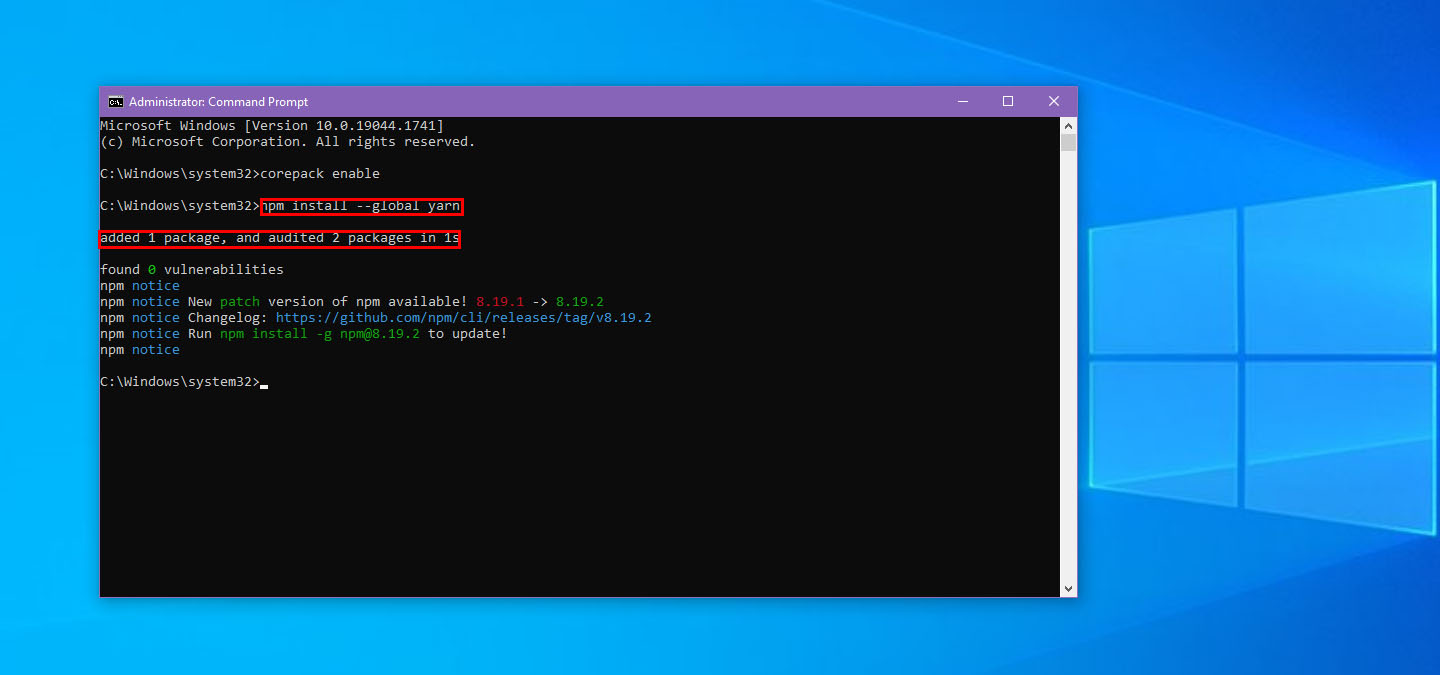Image resolution: width=1440 pixels, height=675 pixels.
Task: Click the scrollbar down arrow
Action: click(x=1068, y=588)
